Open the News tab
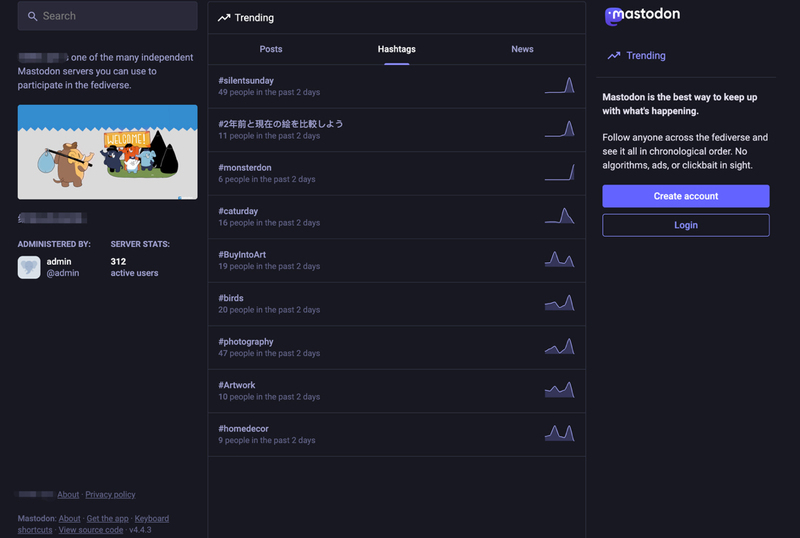 (x=522, y=49)
